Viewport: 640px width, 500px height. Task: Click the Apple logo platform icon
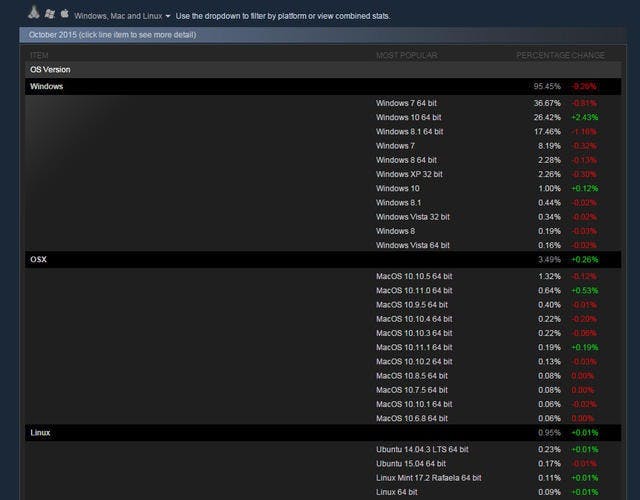tap(64, 14)
